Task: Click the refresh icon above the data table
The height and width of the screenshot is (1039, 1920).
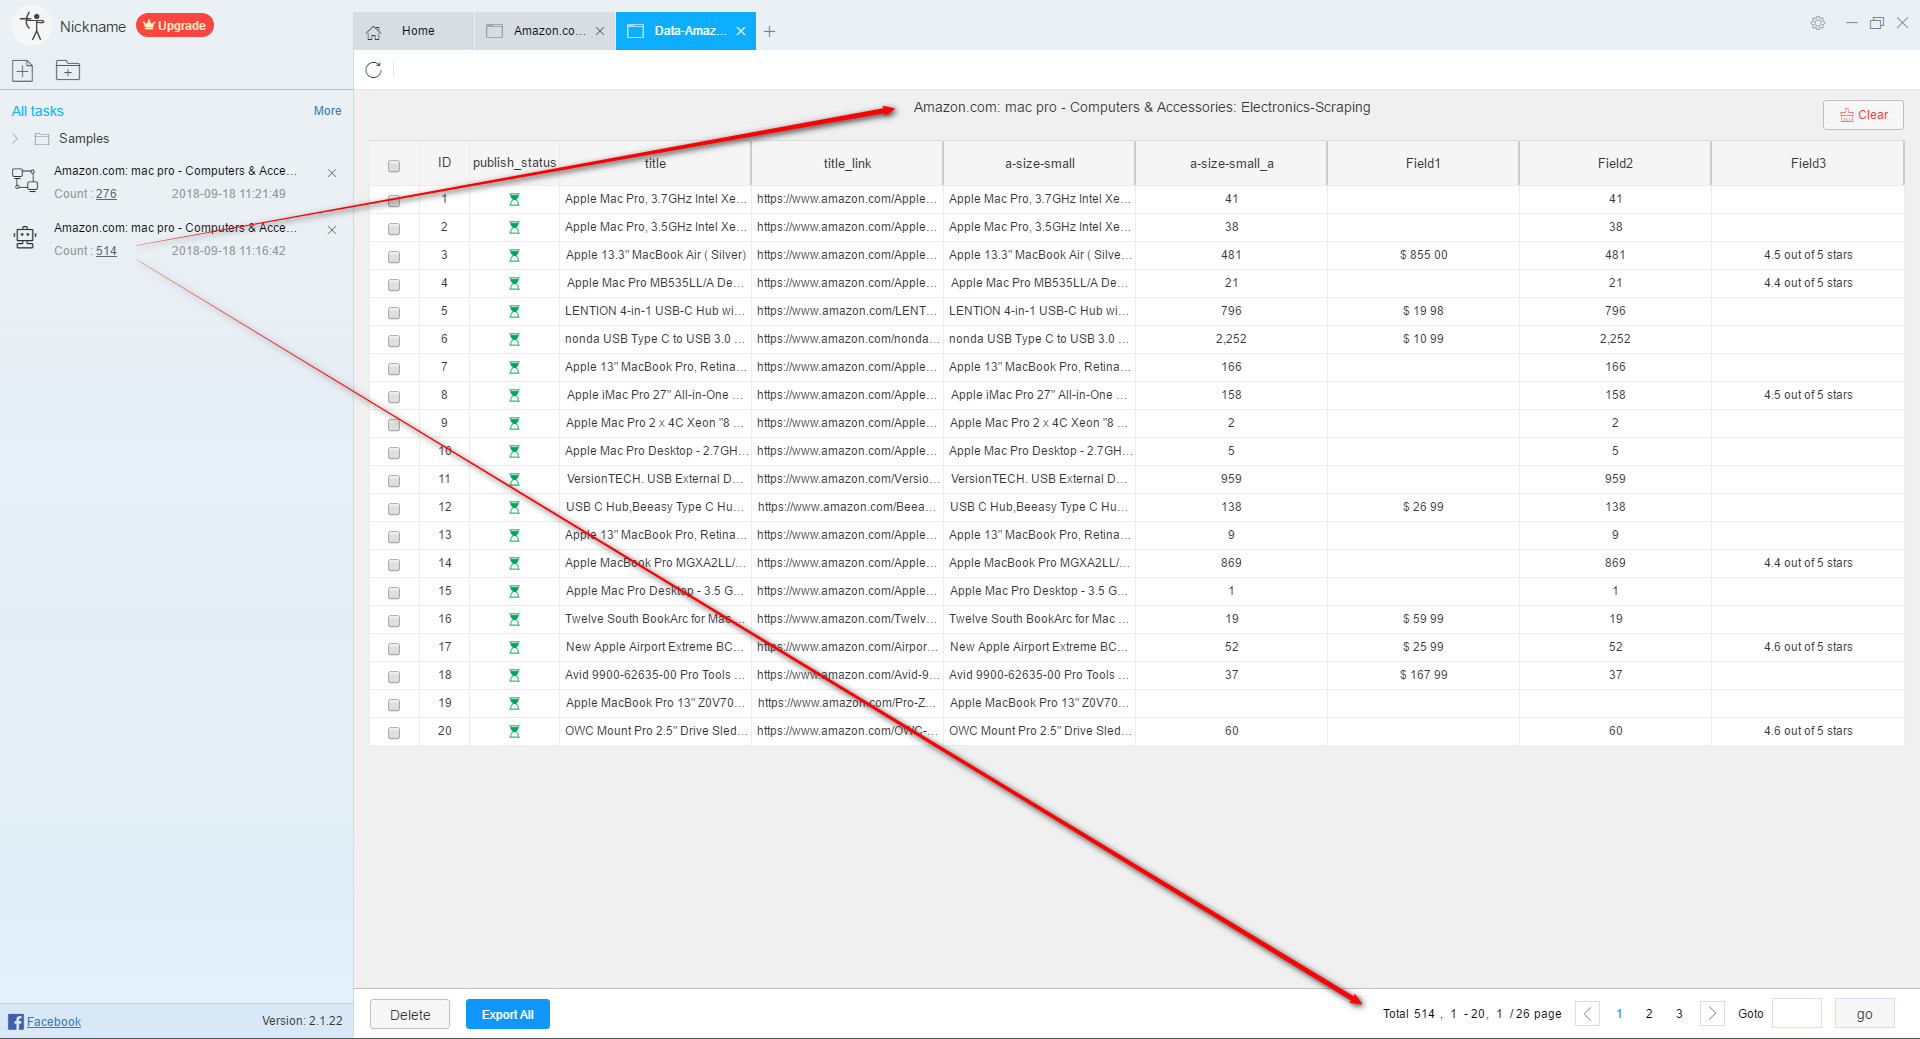Action: (x=374, y=70)
